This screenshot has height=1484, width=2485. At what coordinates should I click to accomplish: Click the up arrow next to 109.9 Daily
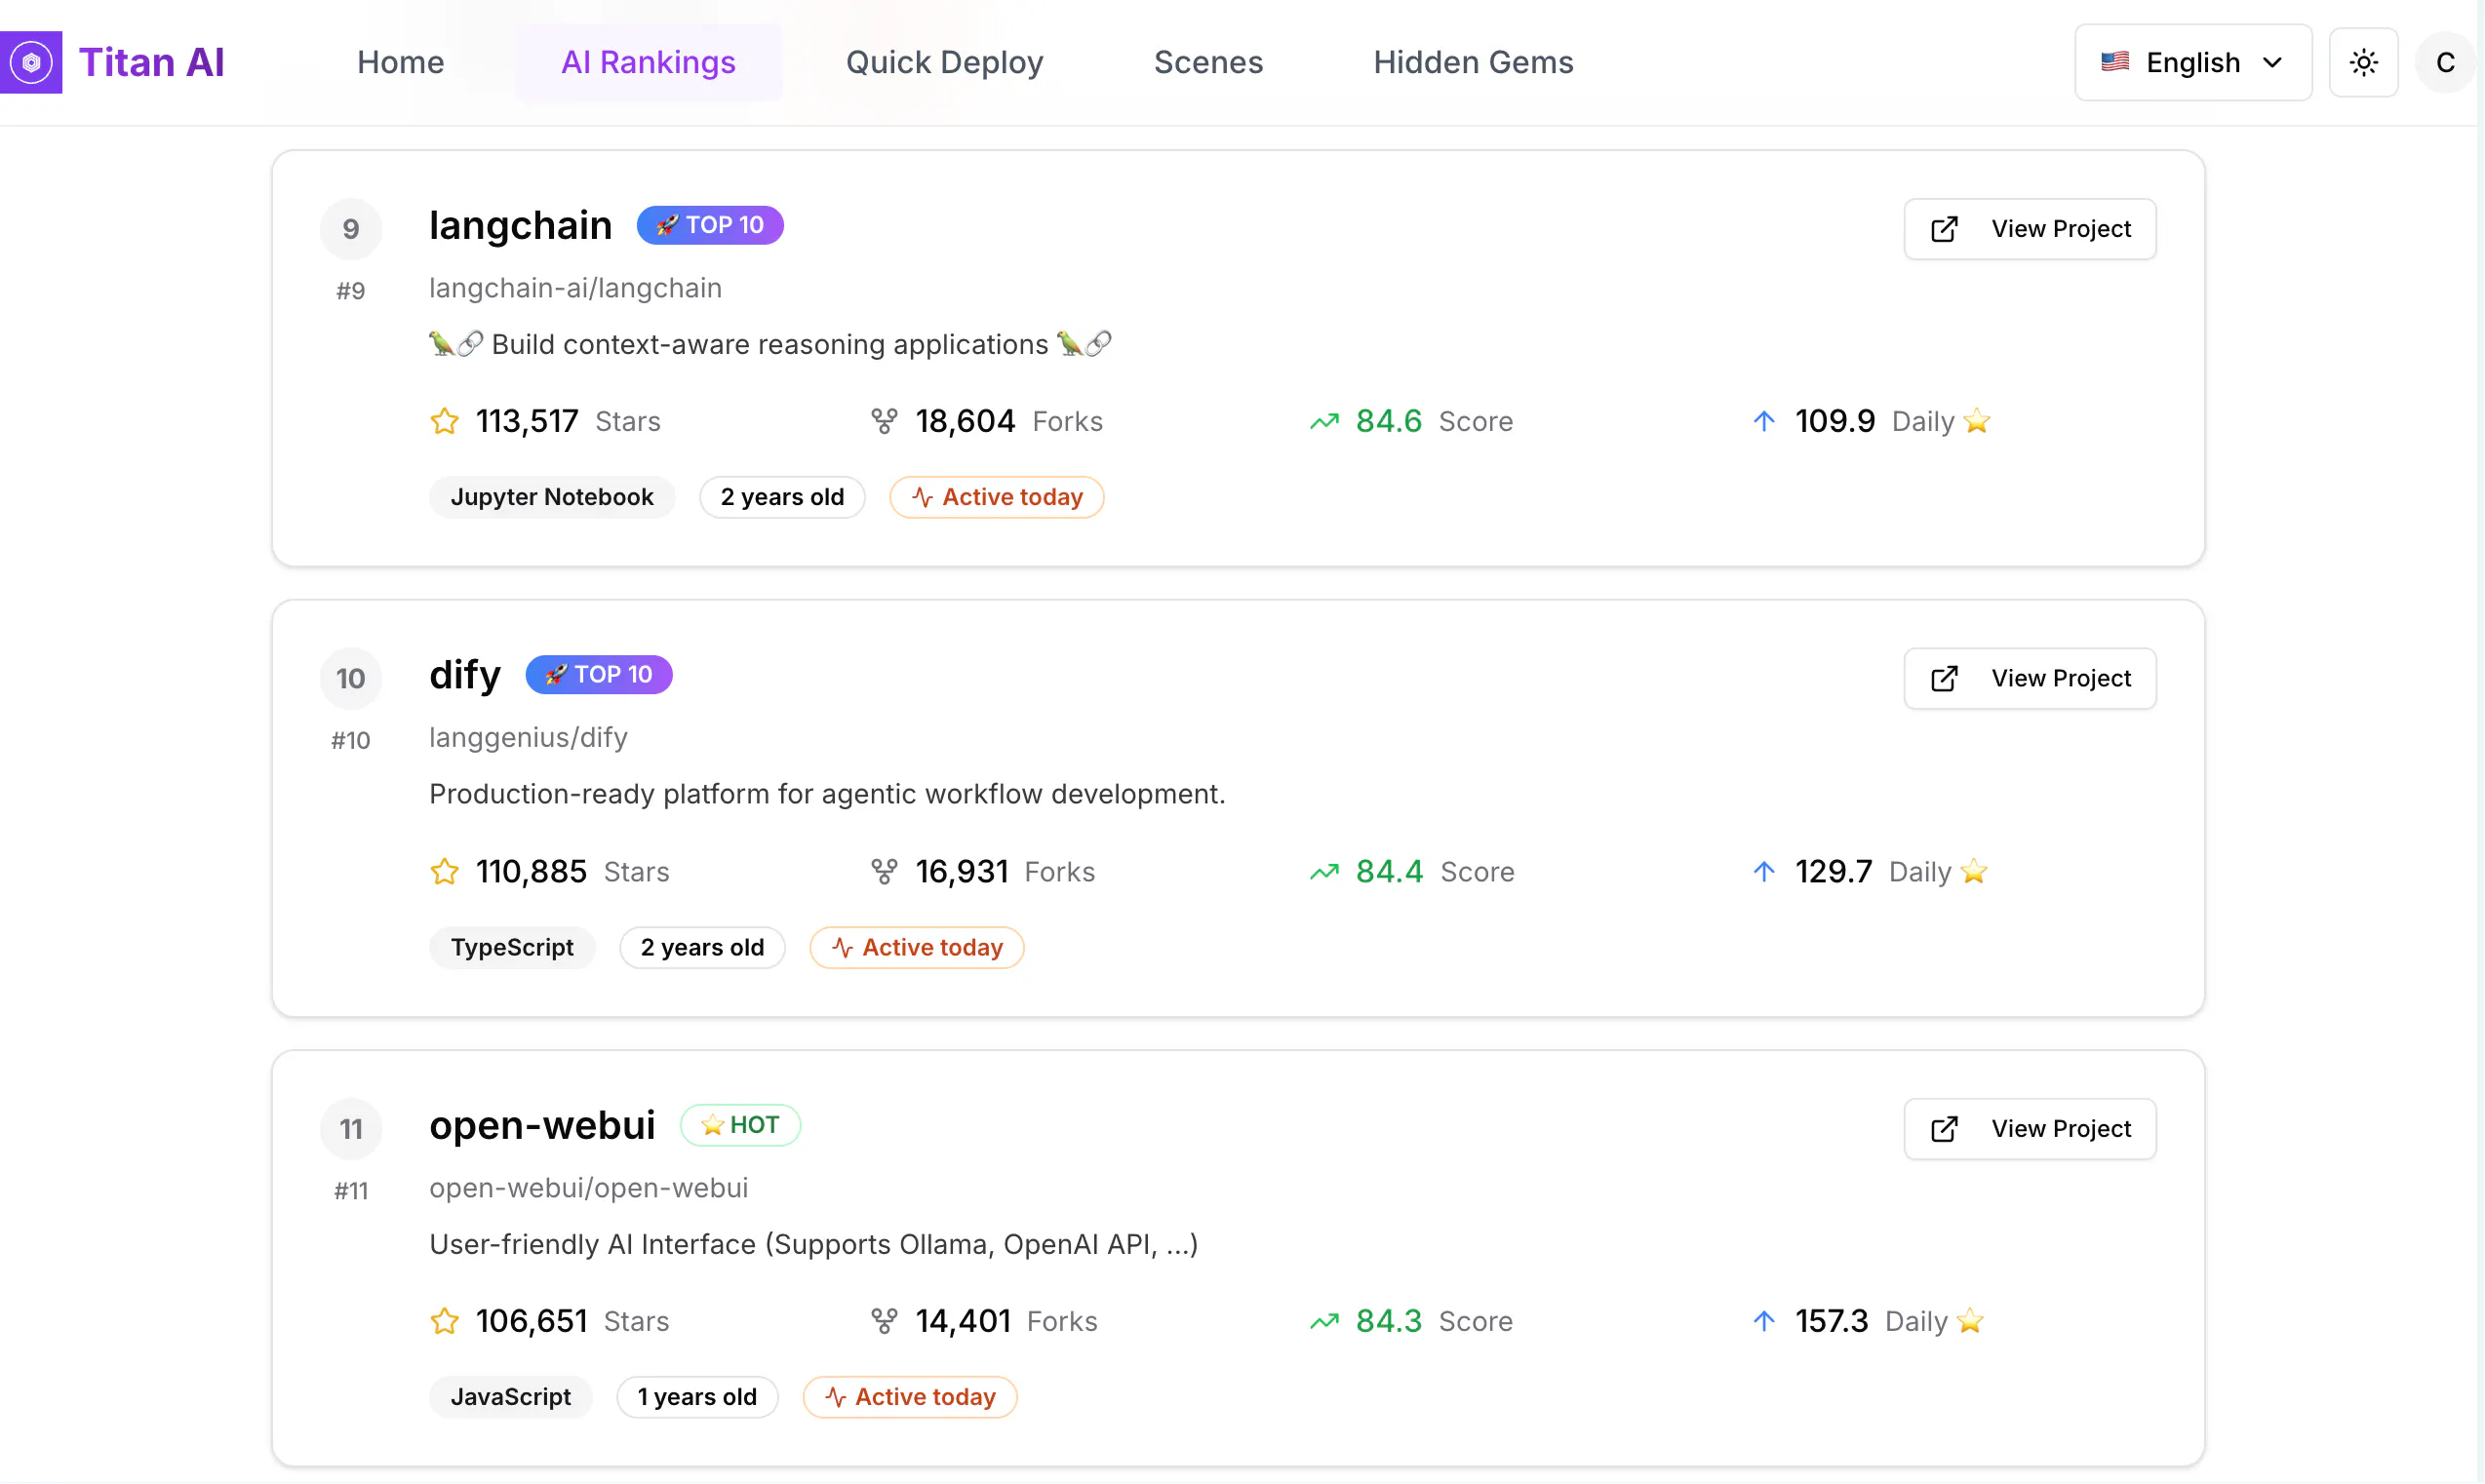(x=1765, y=421)
